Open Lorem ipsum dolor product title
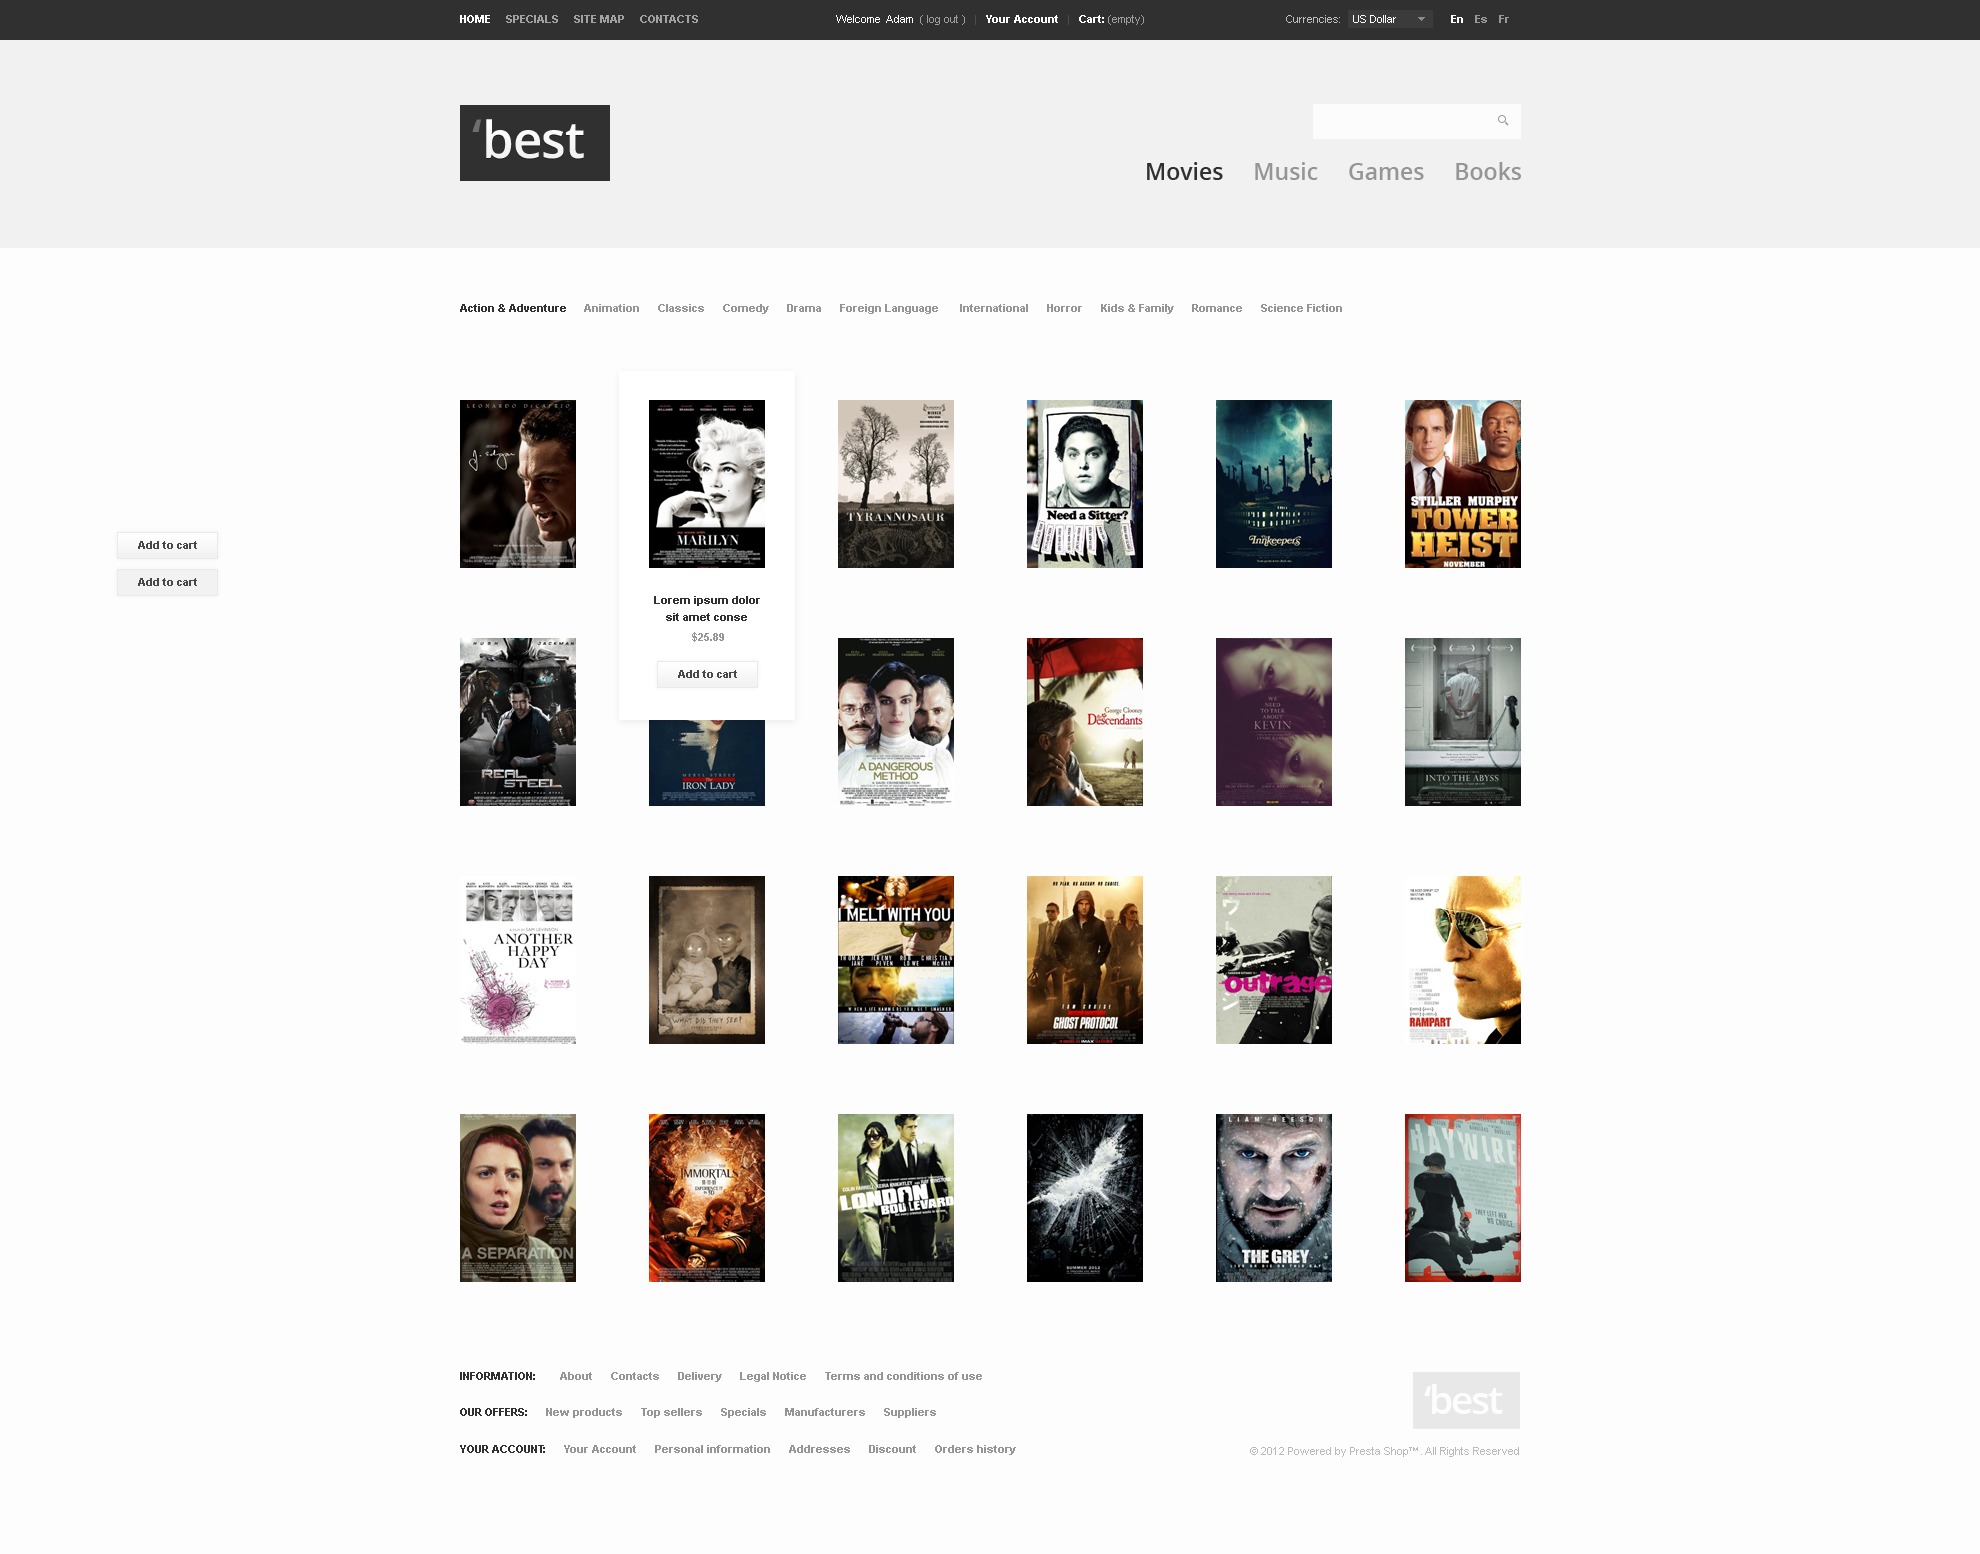The image size is (1980, 1554). [707, 608]
